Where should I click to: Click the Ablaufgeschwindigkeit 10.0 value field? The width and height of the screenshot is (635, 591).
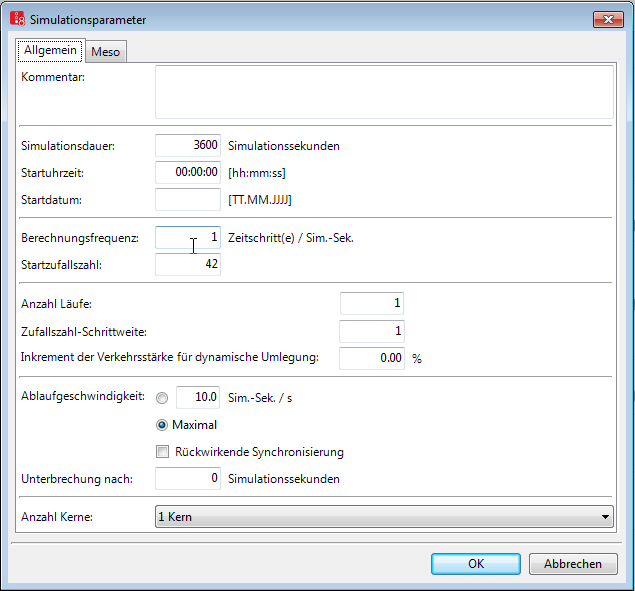click(198, 398)
